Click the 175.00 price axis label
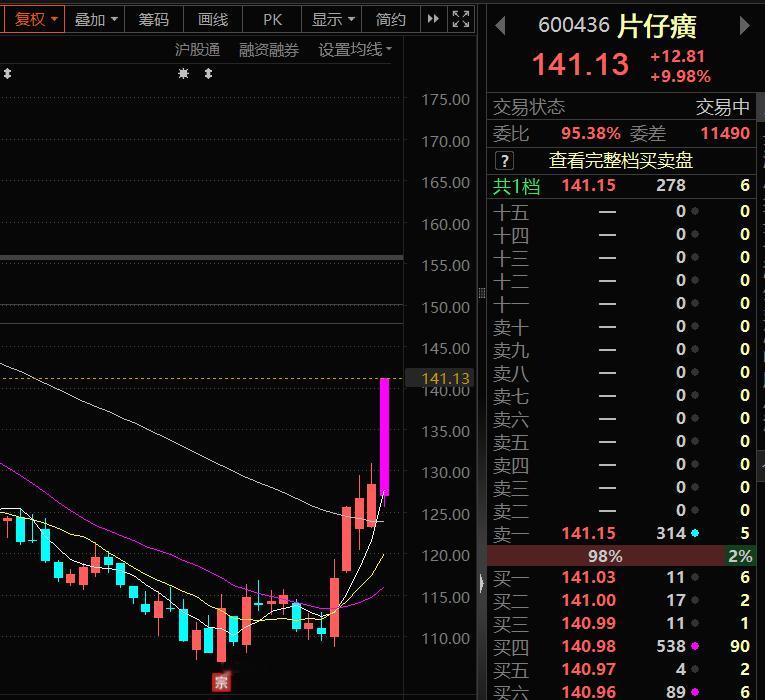This screenshot has width=765, height=700. 445,100
